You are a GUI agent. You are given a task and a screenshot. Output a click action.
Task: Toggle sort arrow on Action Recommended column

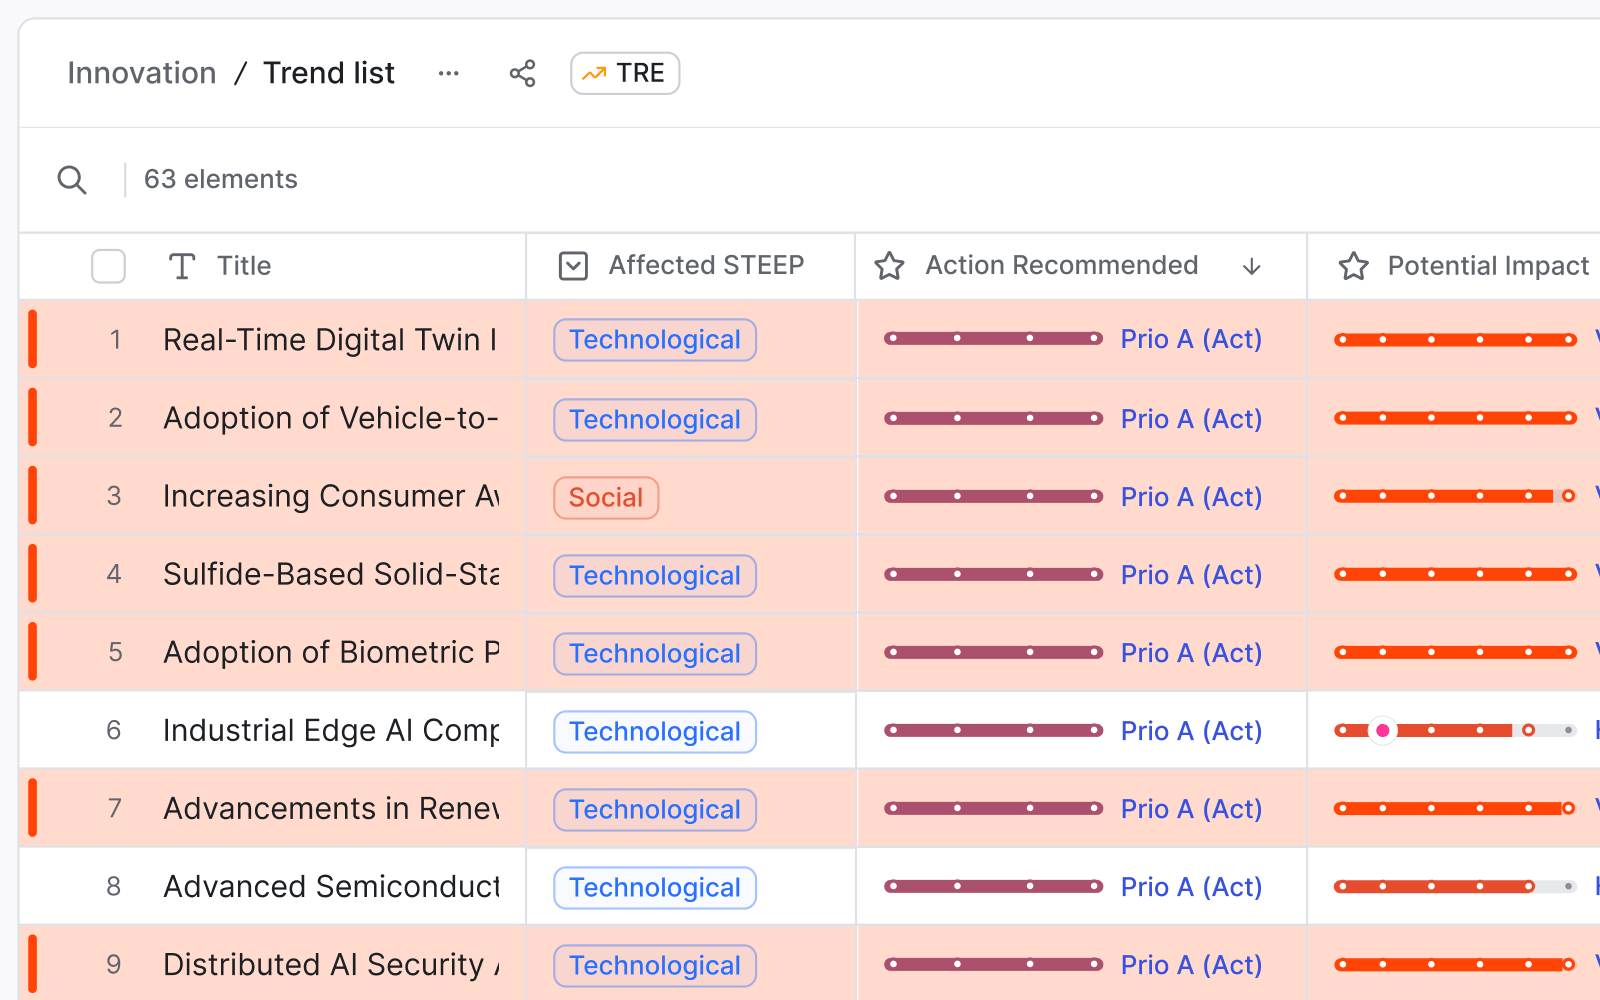[1252, 266]
